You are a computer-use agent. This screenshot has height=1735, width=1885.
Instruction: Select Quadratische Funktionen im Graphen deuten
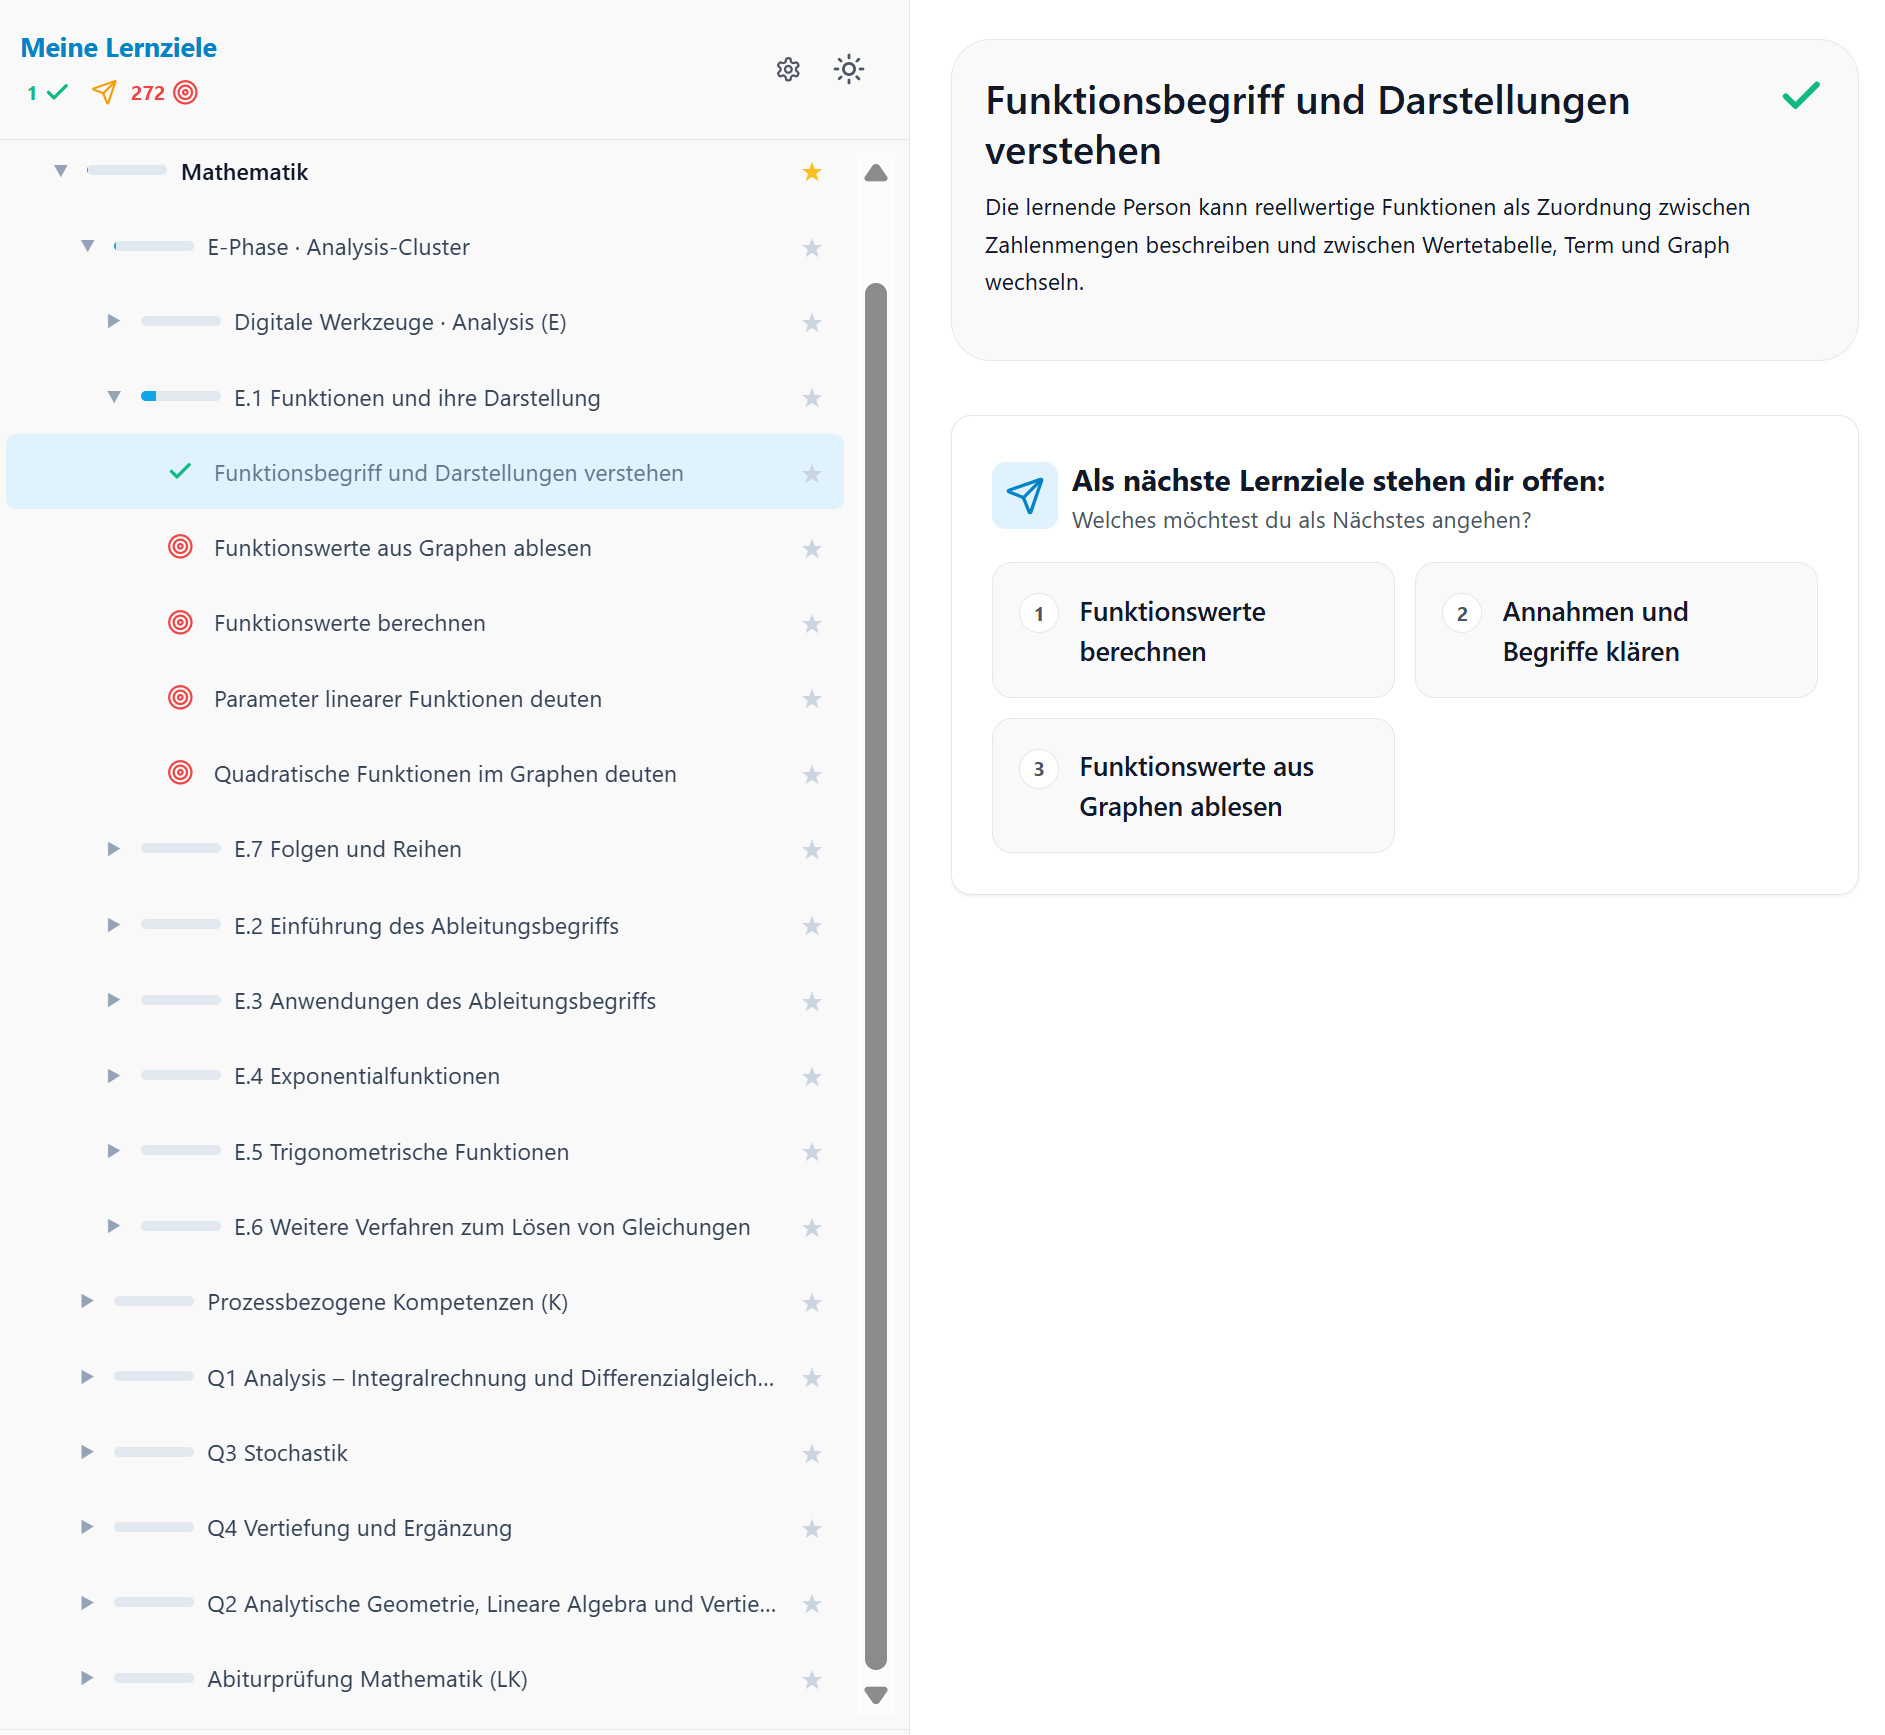(x=444, y=774)
